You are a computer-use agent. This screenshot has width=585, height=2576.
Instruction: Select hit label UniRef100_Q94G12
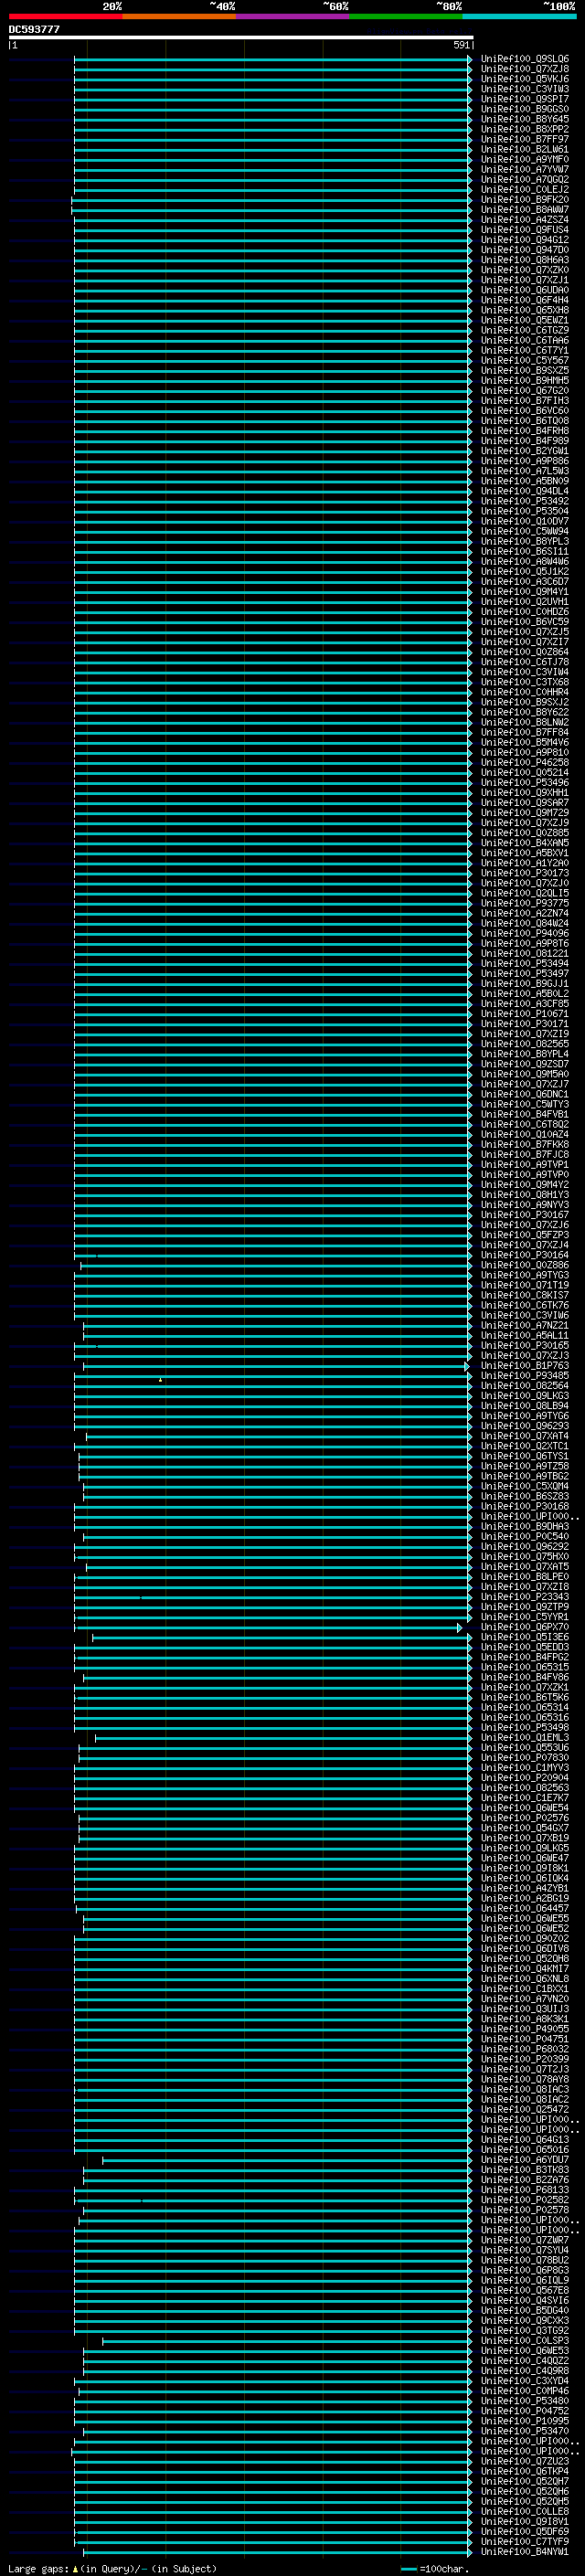point(525,240)
